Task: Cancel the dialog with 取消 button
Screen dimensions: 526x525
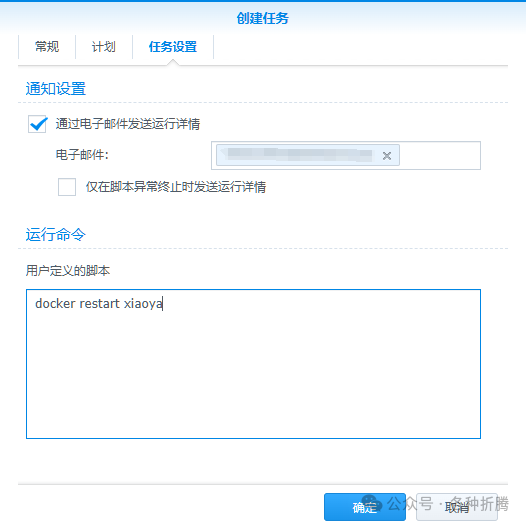Action: pos(457,507)
